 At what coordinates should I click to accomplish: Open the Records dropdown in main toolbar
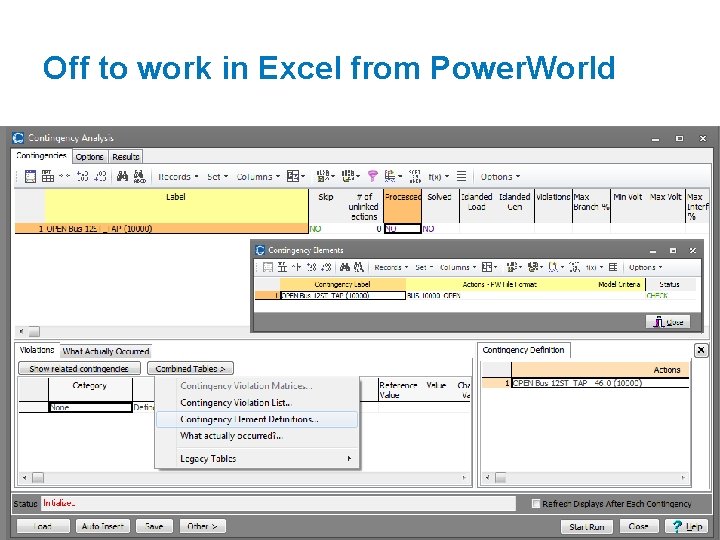178,177
